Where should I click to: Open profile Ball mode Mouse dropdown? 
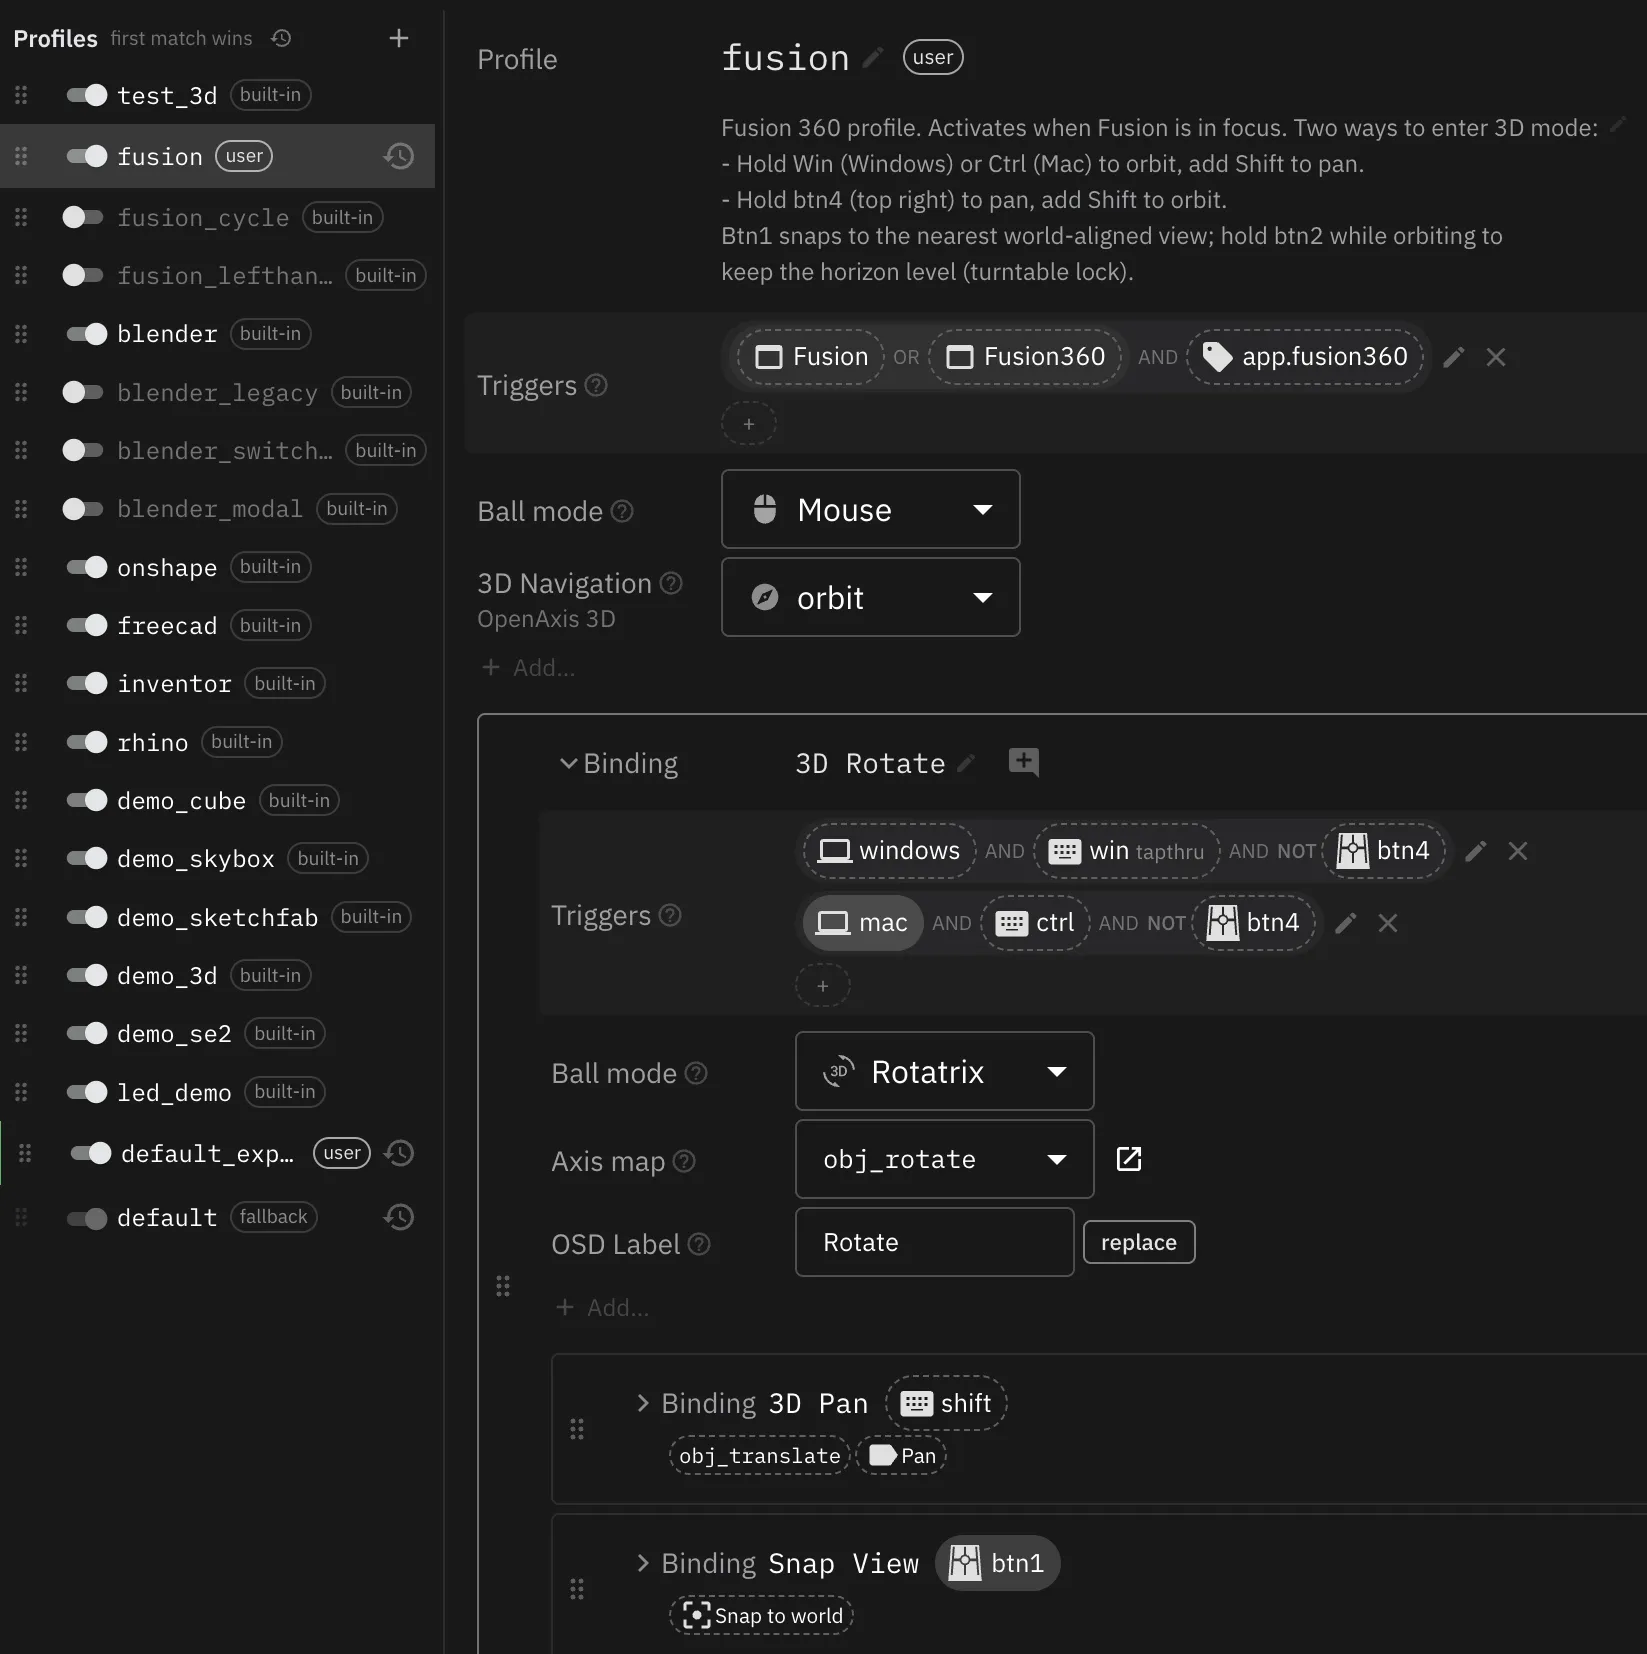click(871, 509)
